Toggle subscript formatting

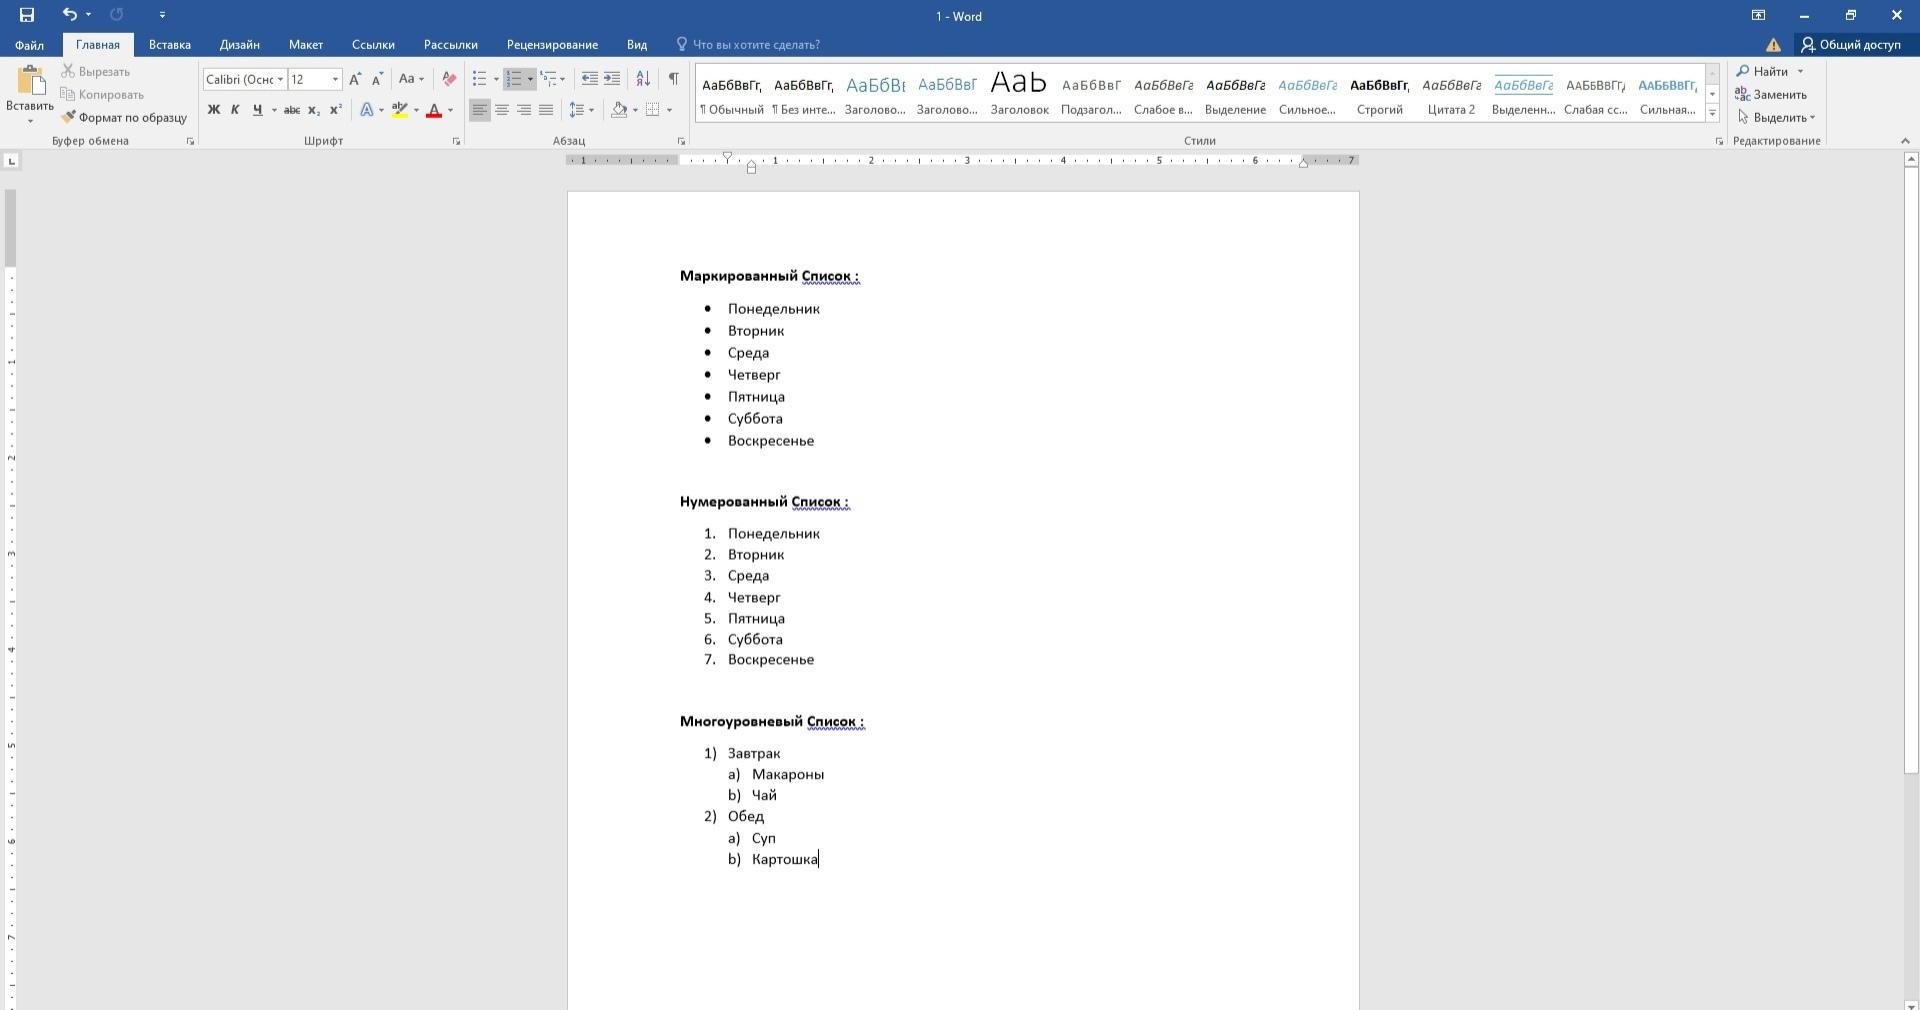pyautogui.click(x=314, y=110)
